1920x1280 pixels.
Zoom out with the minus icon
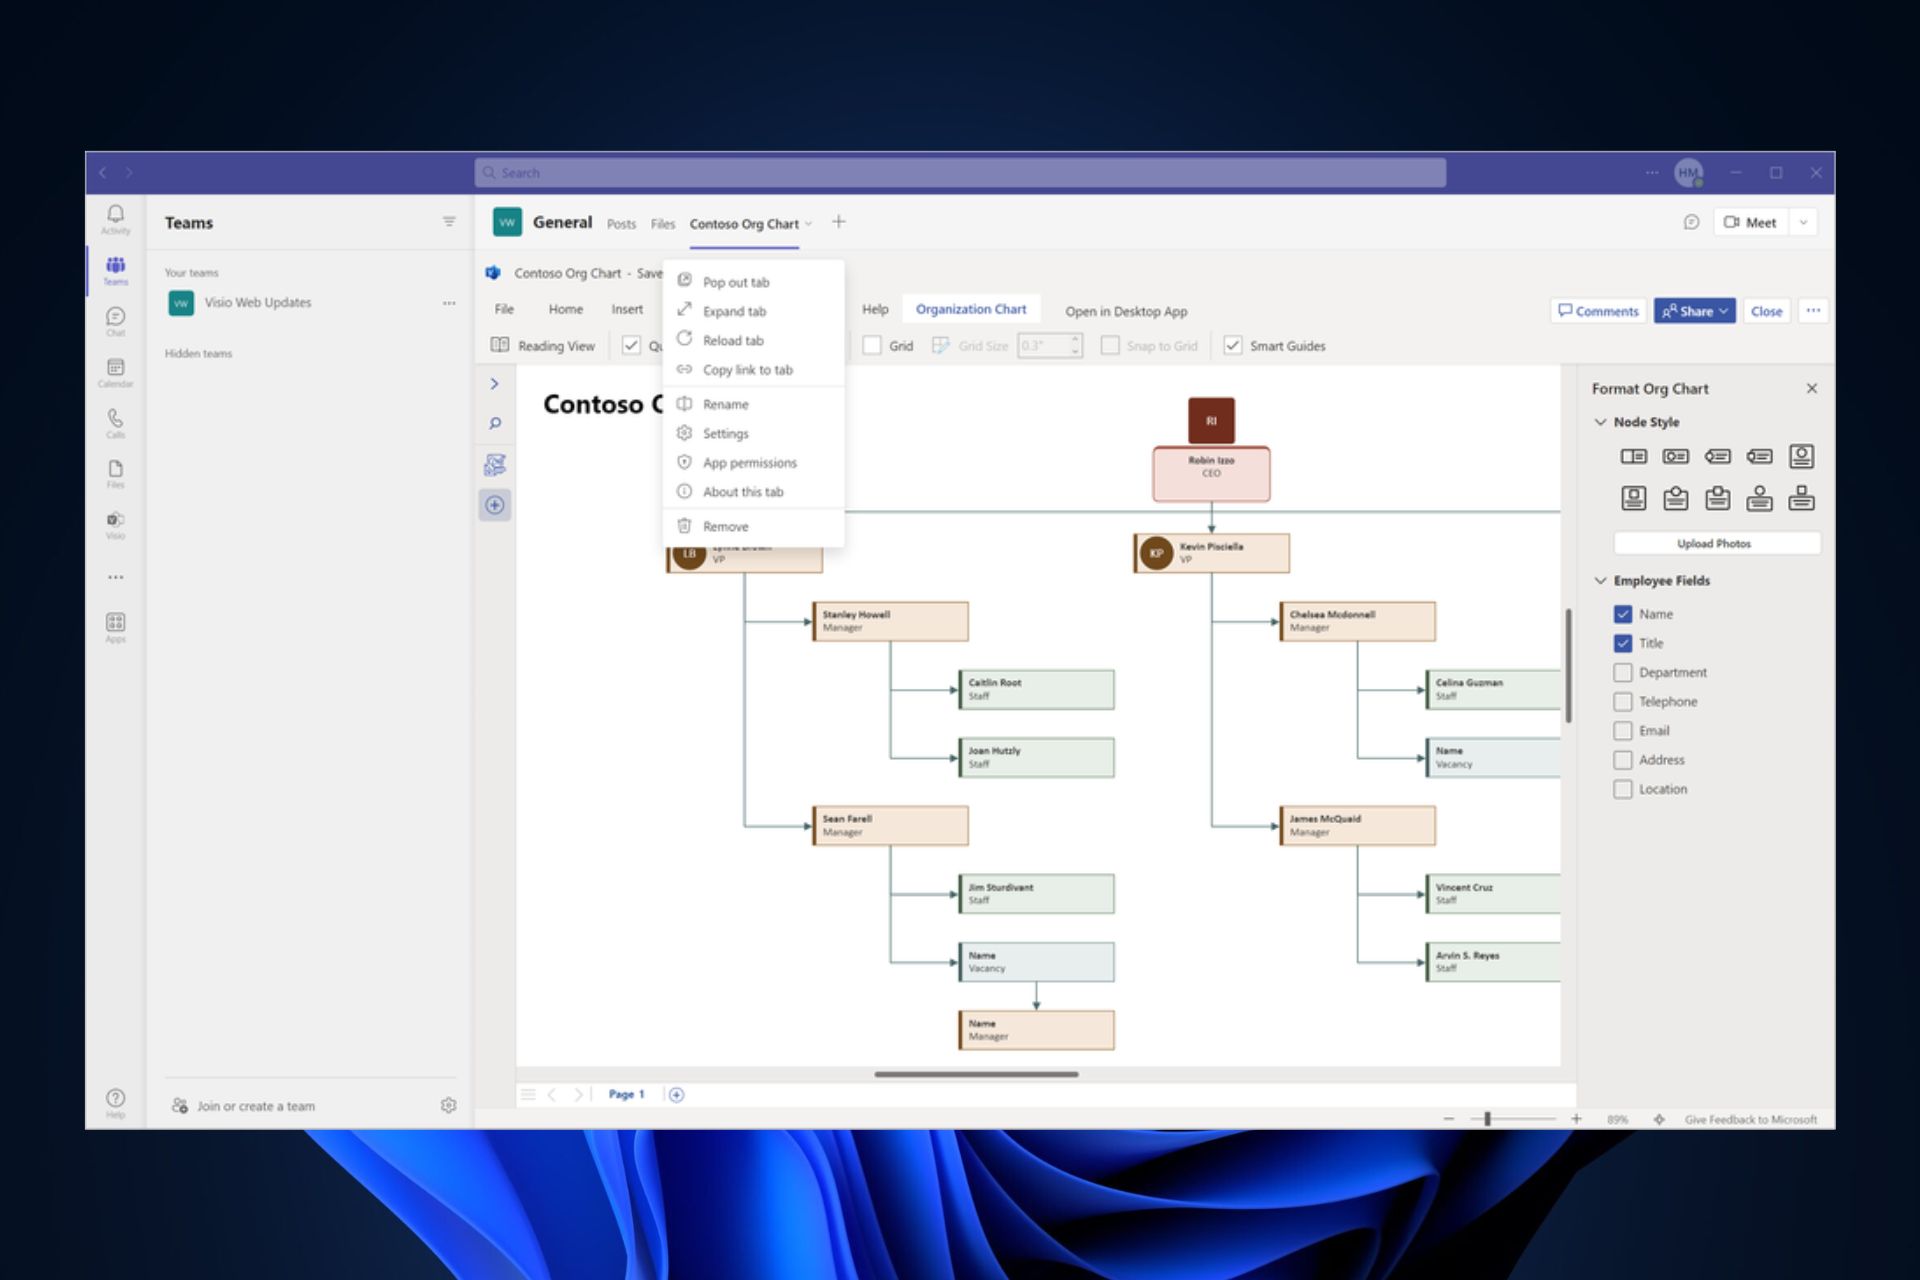pos(1449,1119)
